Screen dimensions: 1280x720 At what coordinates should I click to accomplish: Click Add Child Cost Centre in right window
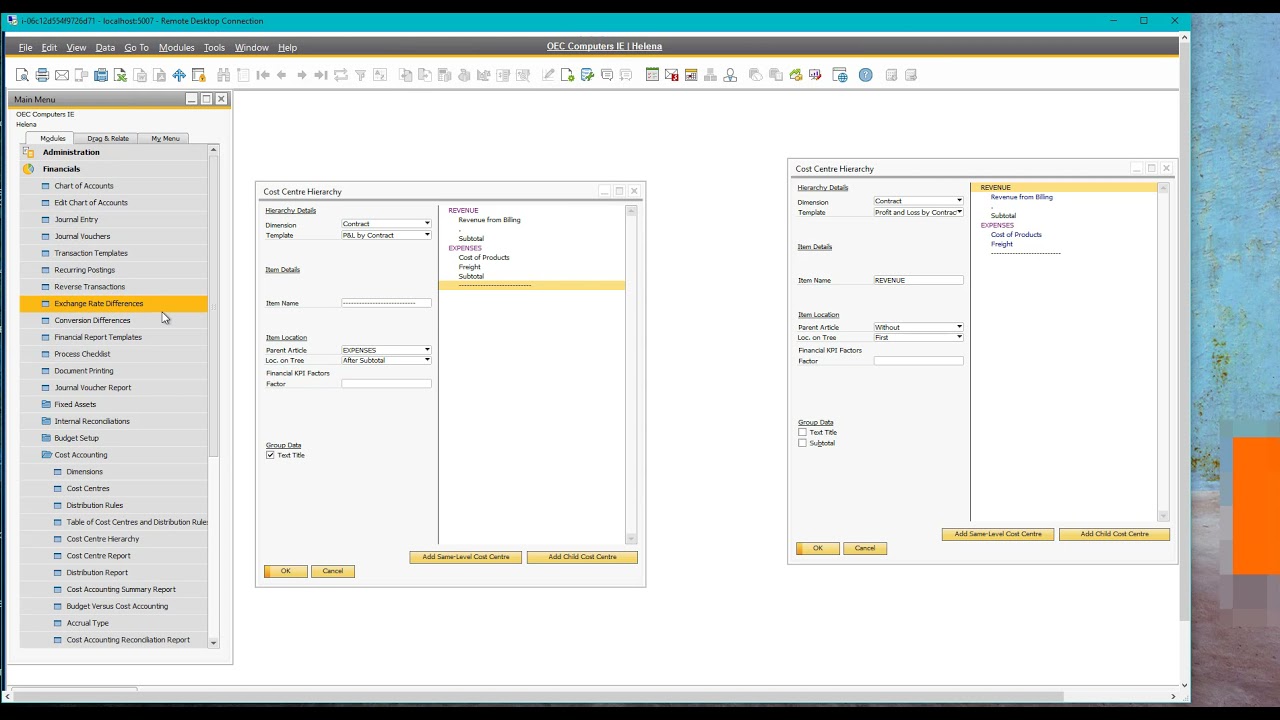pyautogui.click(x=1114, y=534)
